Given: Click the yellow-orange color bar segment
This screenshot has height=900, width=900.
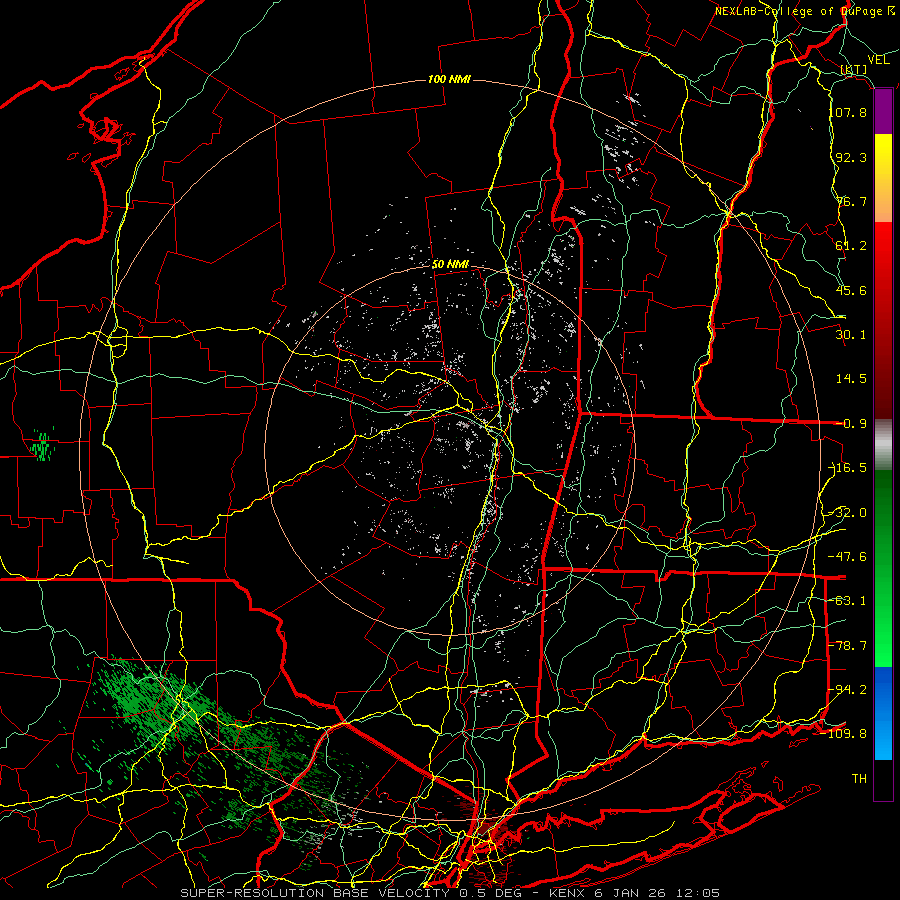Looking at the screenshot, I should pos(883,178).
